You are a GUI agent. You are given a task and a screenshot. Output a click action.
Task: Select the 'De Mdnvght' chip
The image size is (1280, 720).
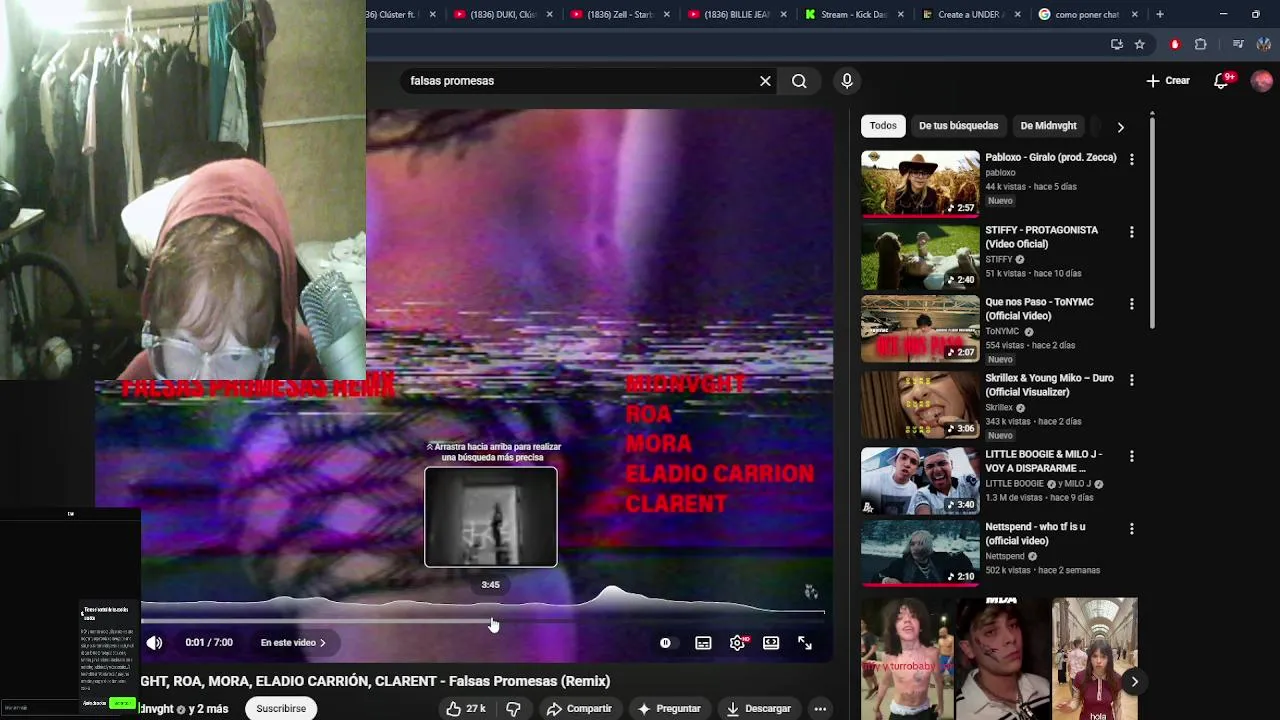pos(1048,126)
